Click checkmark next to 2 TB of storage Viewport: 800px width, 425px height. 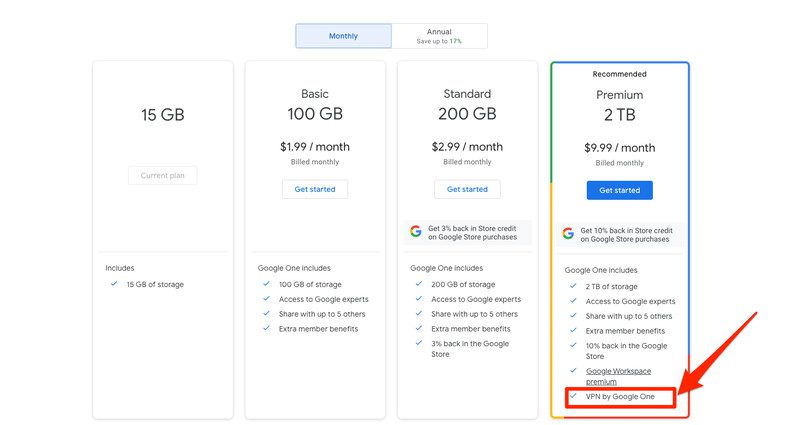(573, 286)
